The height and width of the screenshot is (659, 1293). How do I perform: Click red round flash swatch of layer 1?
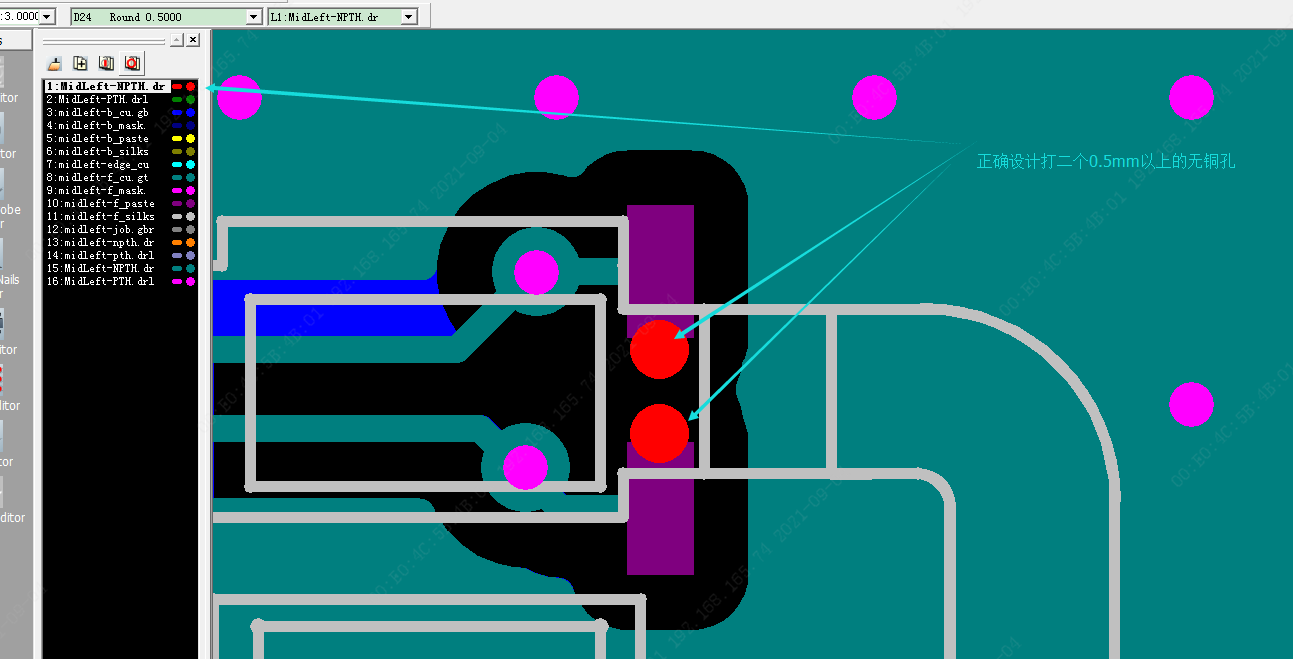(x=190, y=87)
